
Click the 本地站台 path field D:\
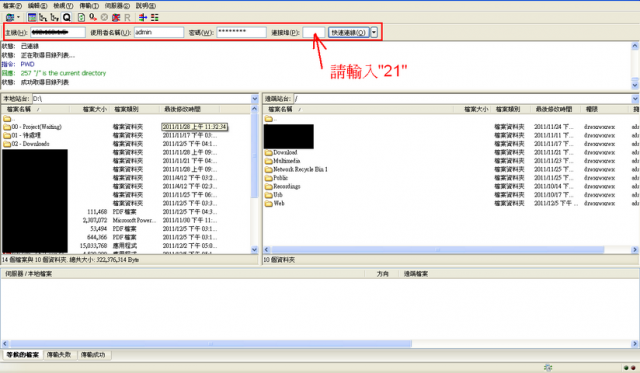click(142, 99)
